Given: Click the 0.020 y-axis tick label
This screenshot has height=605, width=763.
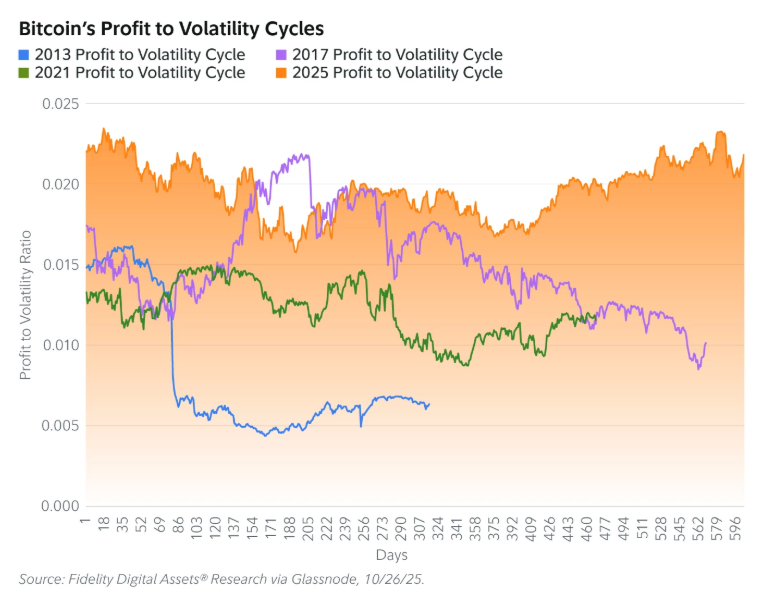Looking at the screenshot, I should (60, 184).
